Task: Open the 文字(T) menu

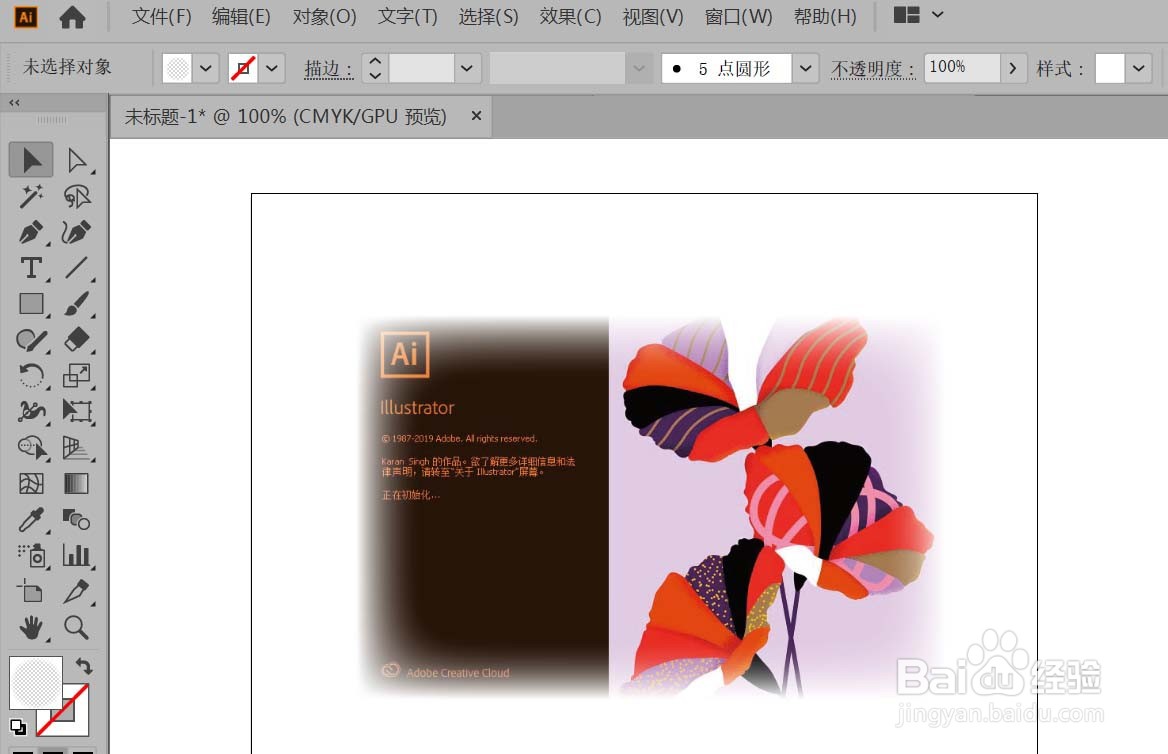Action: tap(407, 16)
